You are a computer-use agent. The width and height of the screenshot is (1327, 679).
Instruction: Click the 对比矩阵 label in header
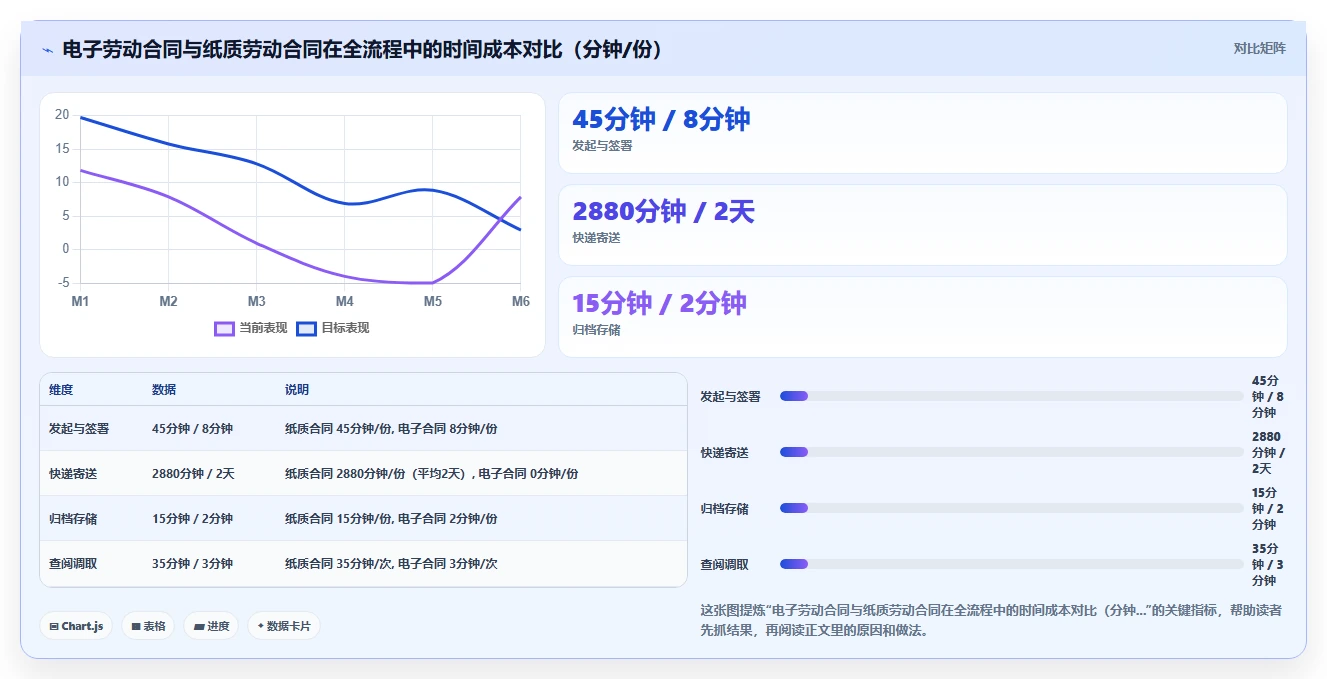[x=1259, y=48]
